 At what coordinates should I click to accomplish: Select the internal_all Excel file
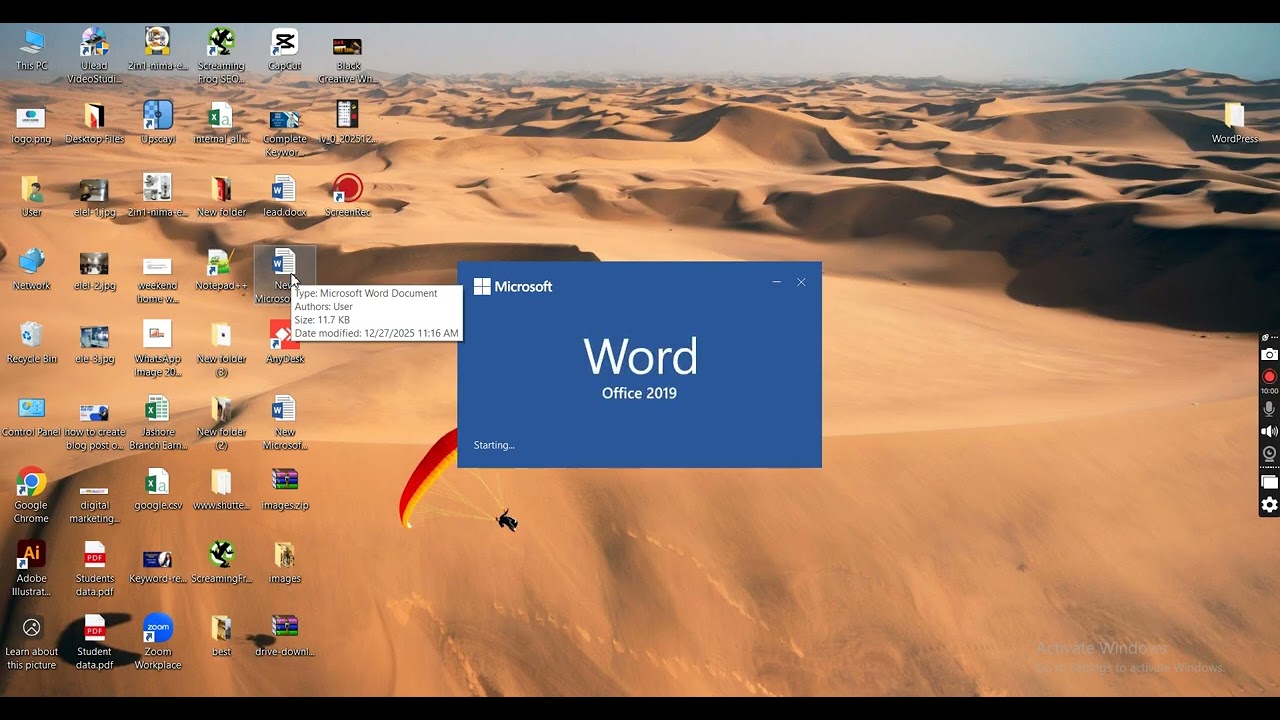(221, 123)
